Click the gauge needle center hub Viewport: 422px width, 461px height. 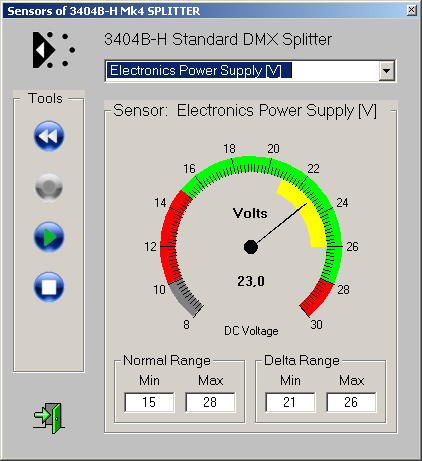[x=251, y=247]
